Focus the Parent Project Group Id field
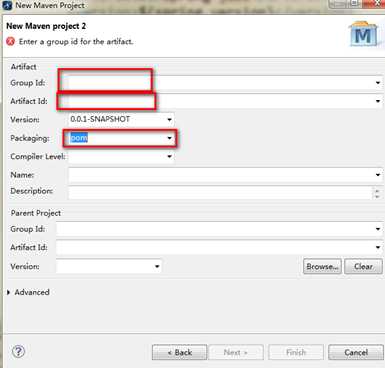The image size is (385, 368). click(x=219, y=229)
